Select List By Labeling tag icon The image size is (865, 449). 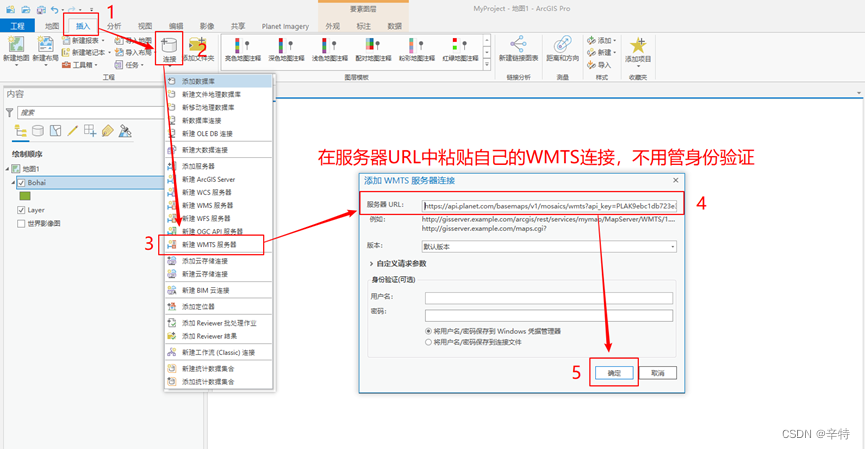pos(108,131)
